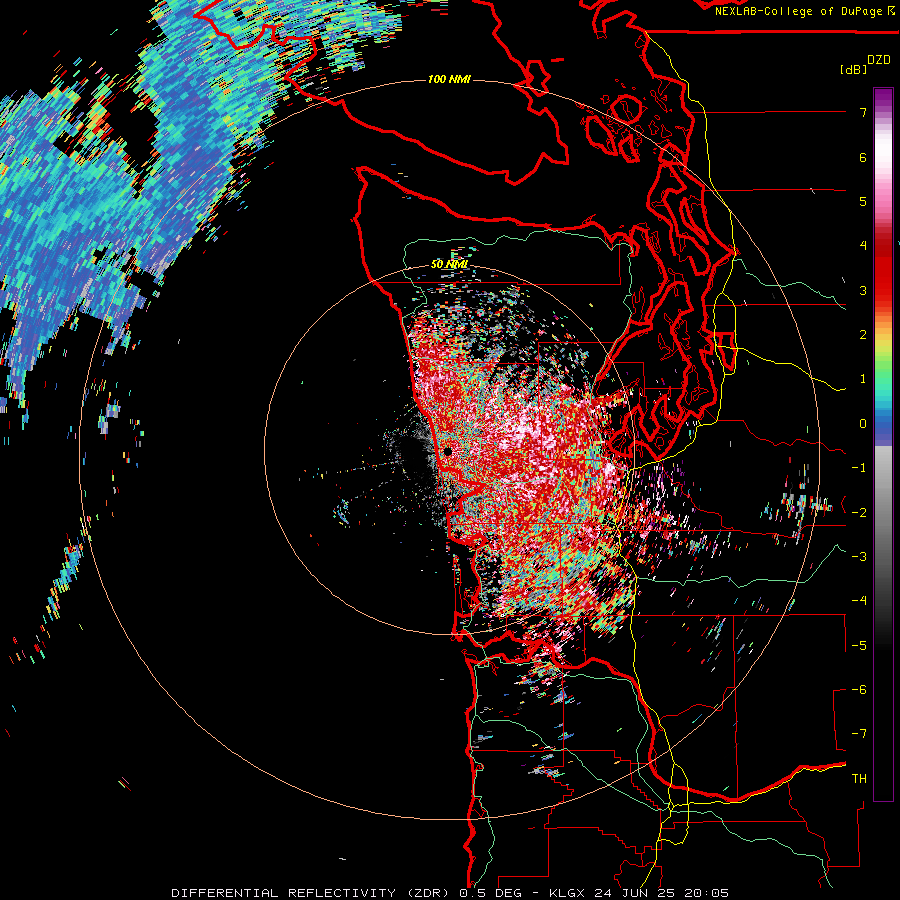Click the 2 dB value on color scale
Image resolution: width=900 pixels, height=900 pixels.
pyautogui.click(x=863, y=335)
